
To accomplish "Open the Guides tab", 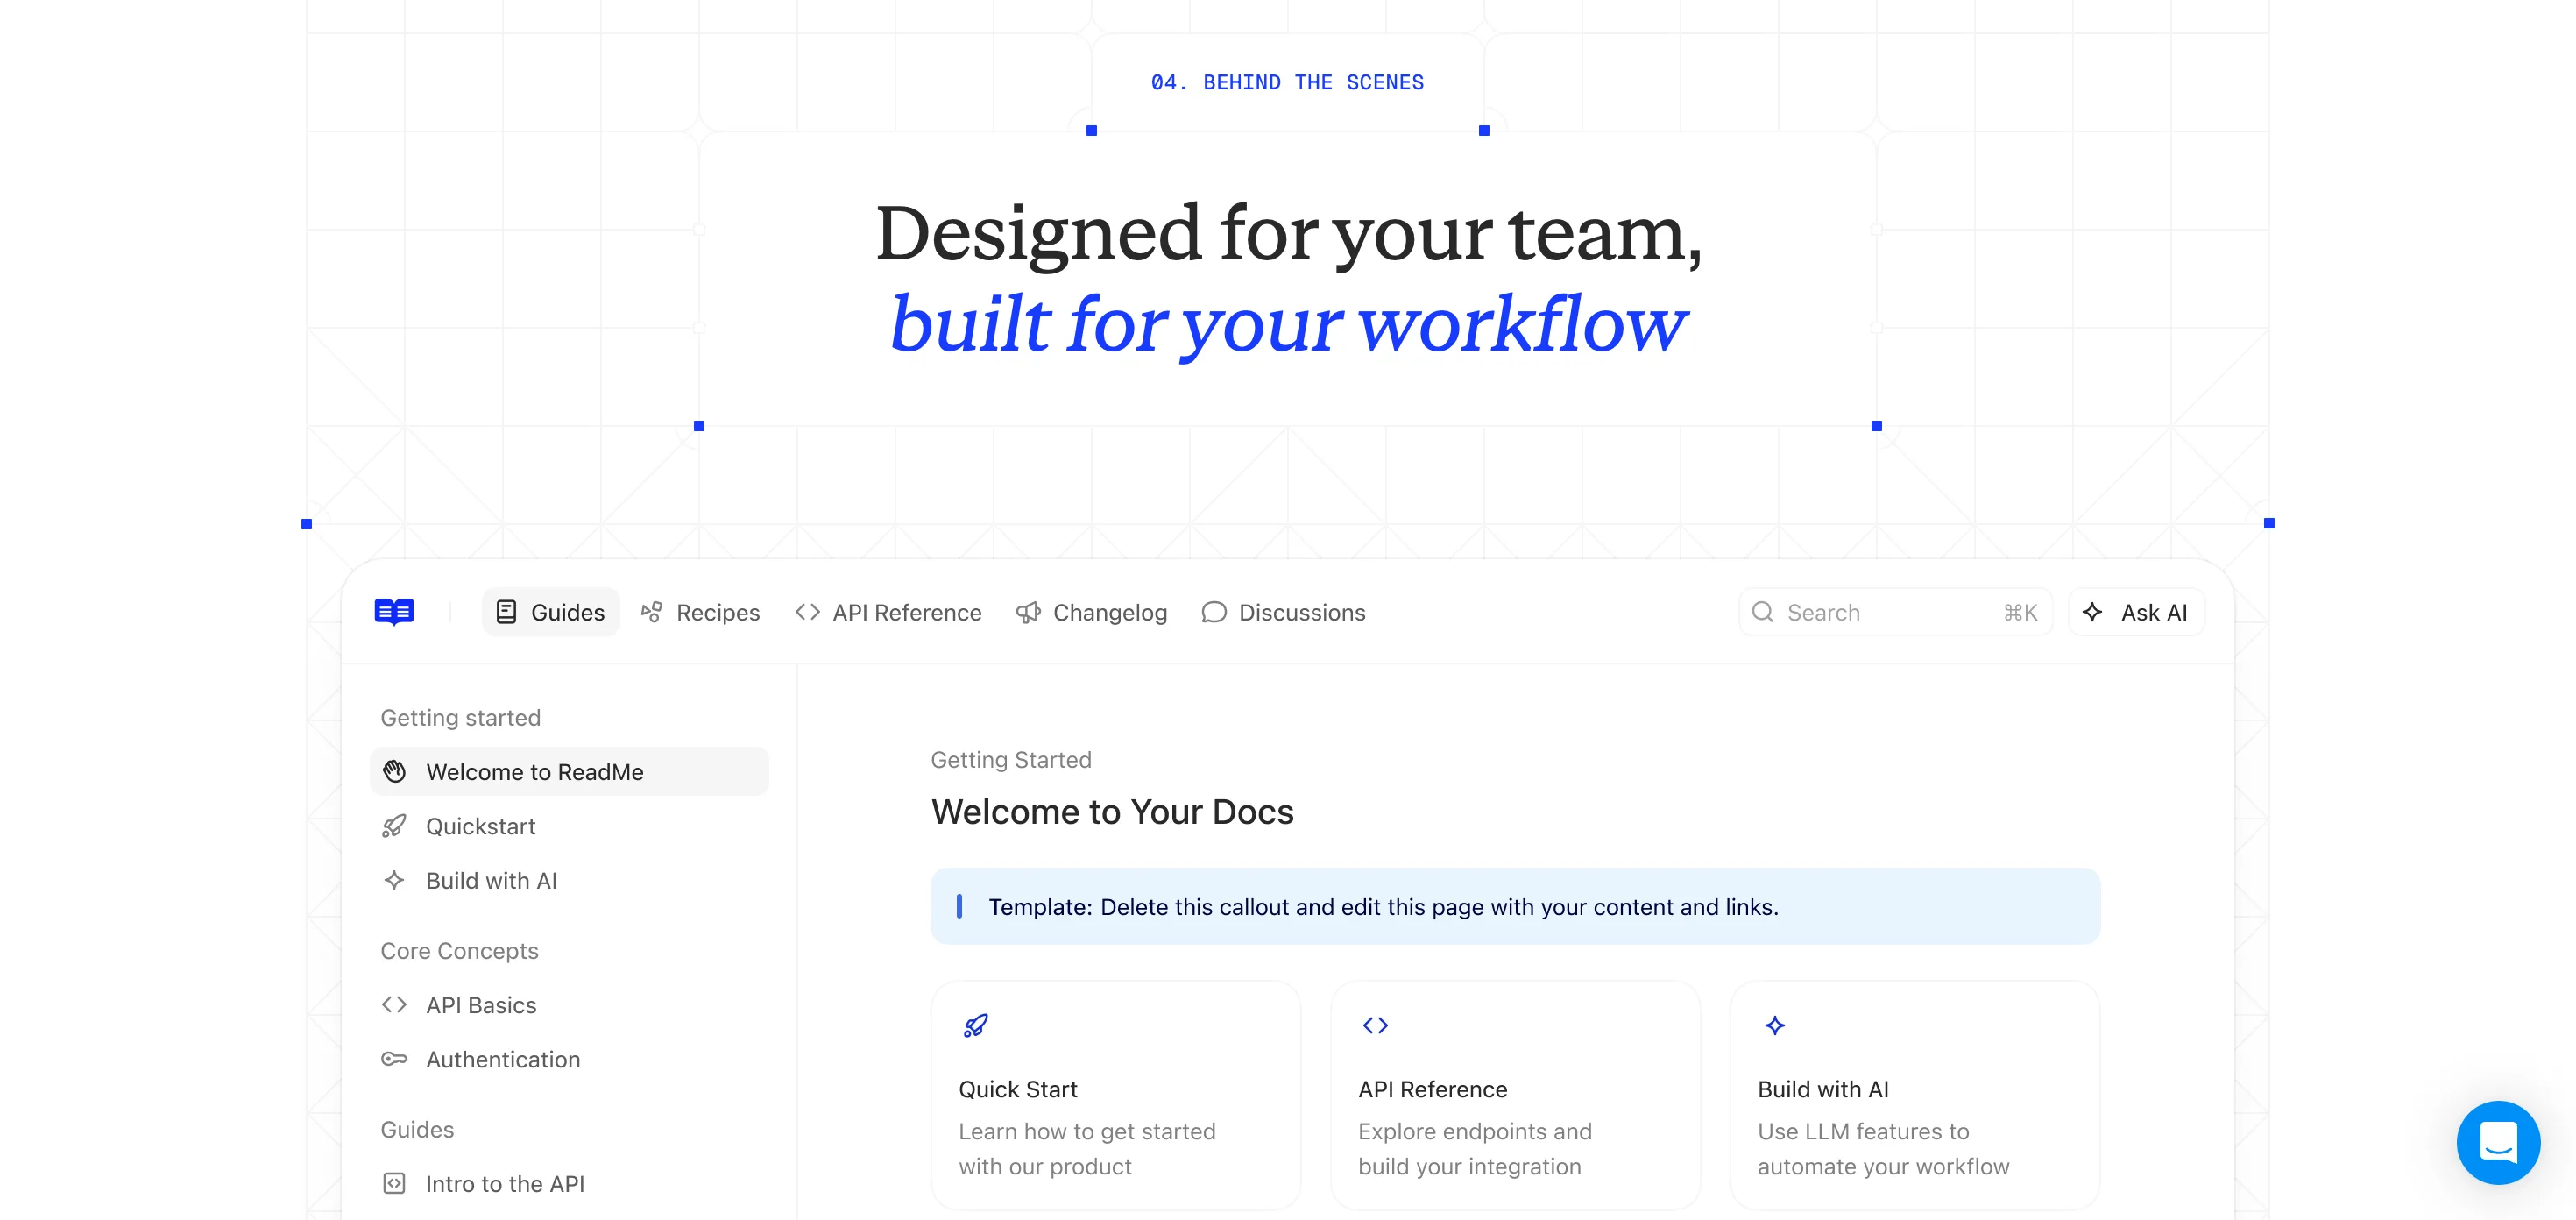I will click(x=550, y=612).
